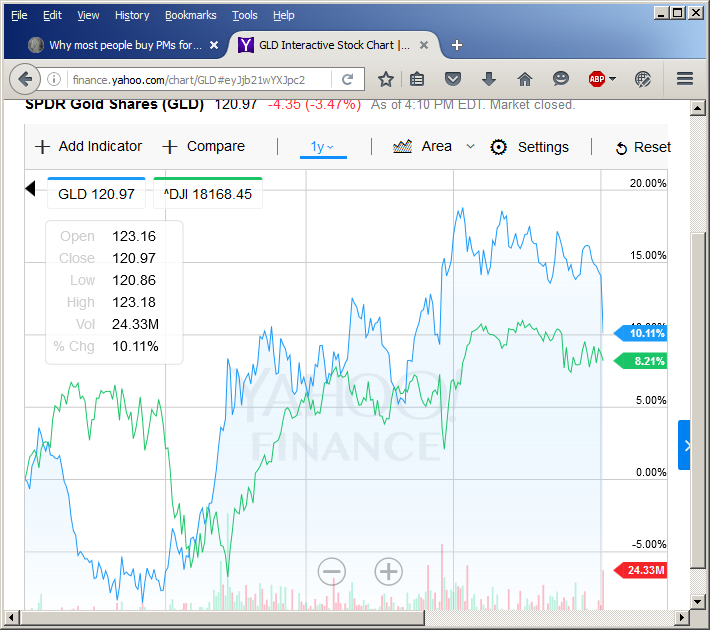Click the -4.35 (-3.47%) price change text
The image size is (710, 630).
point(314,105)
